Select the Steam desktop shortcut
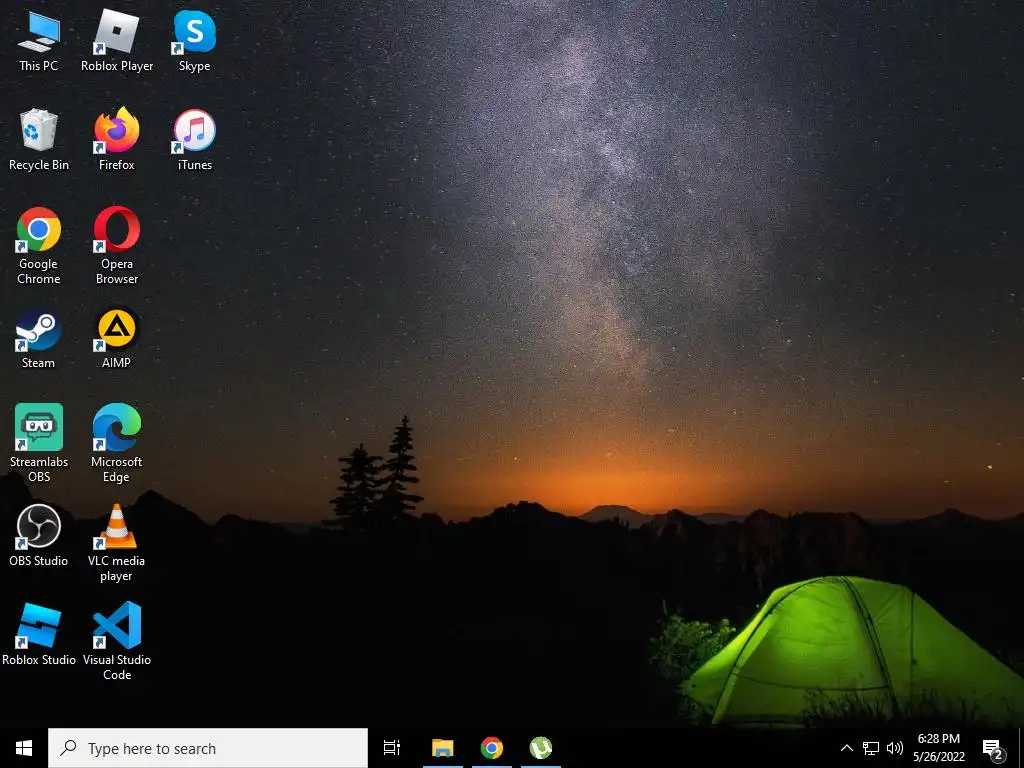The image size is (1024, 768). [x=39, y=338]
